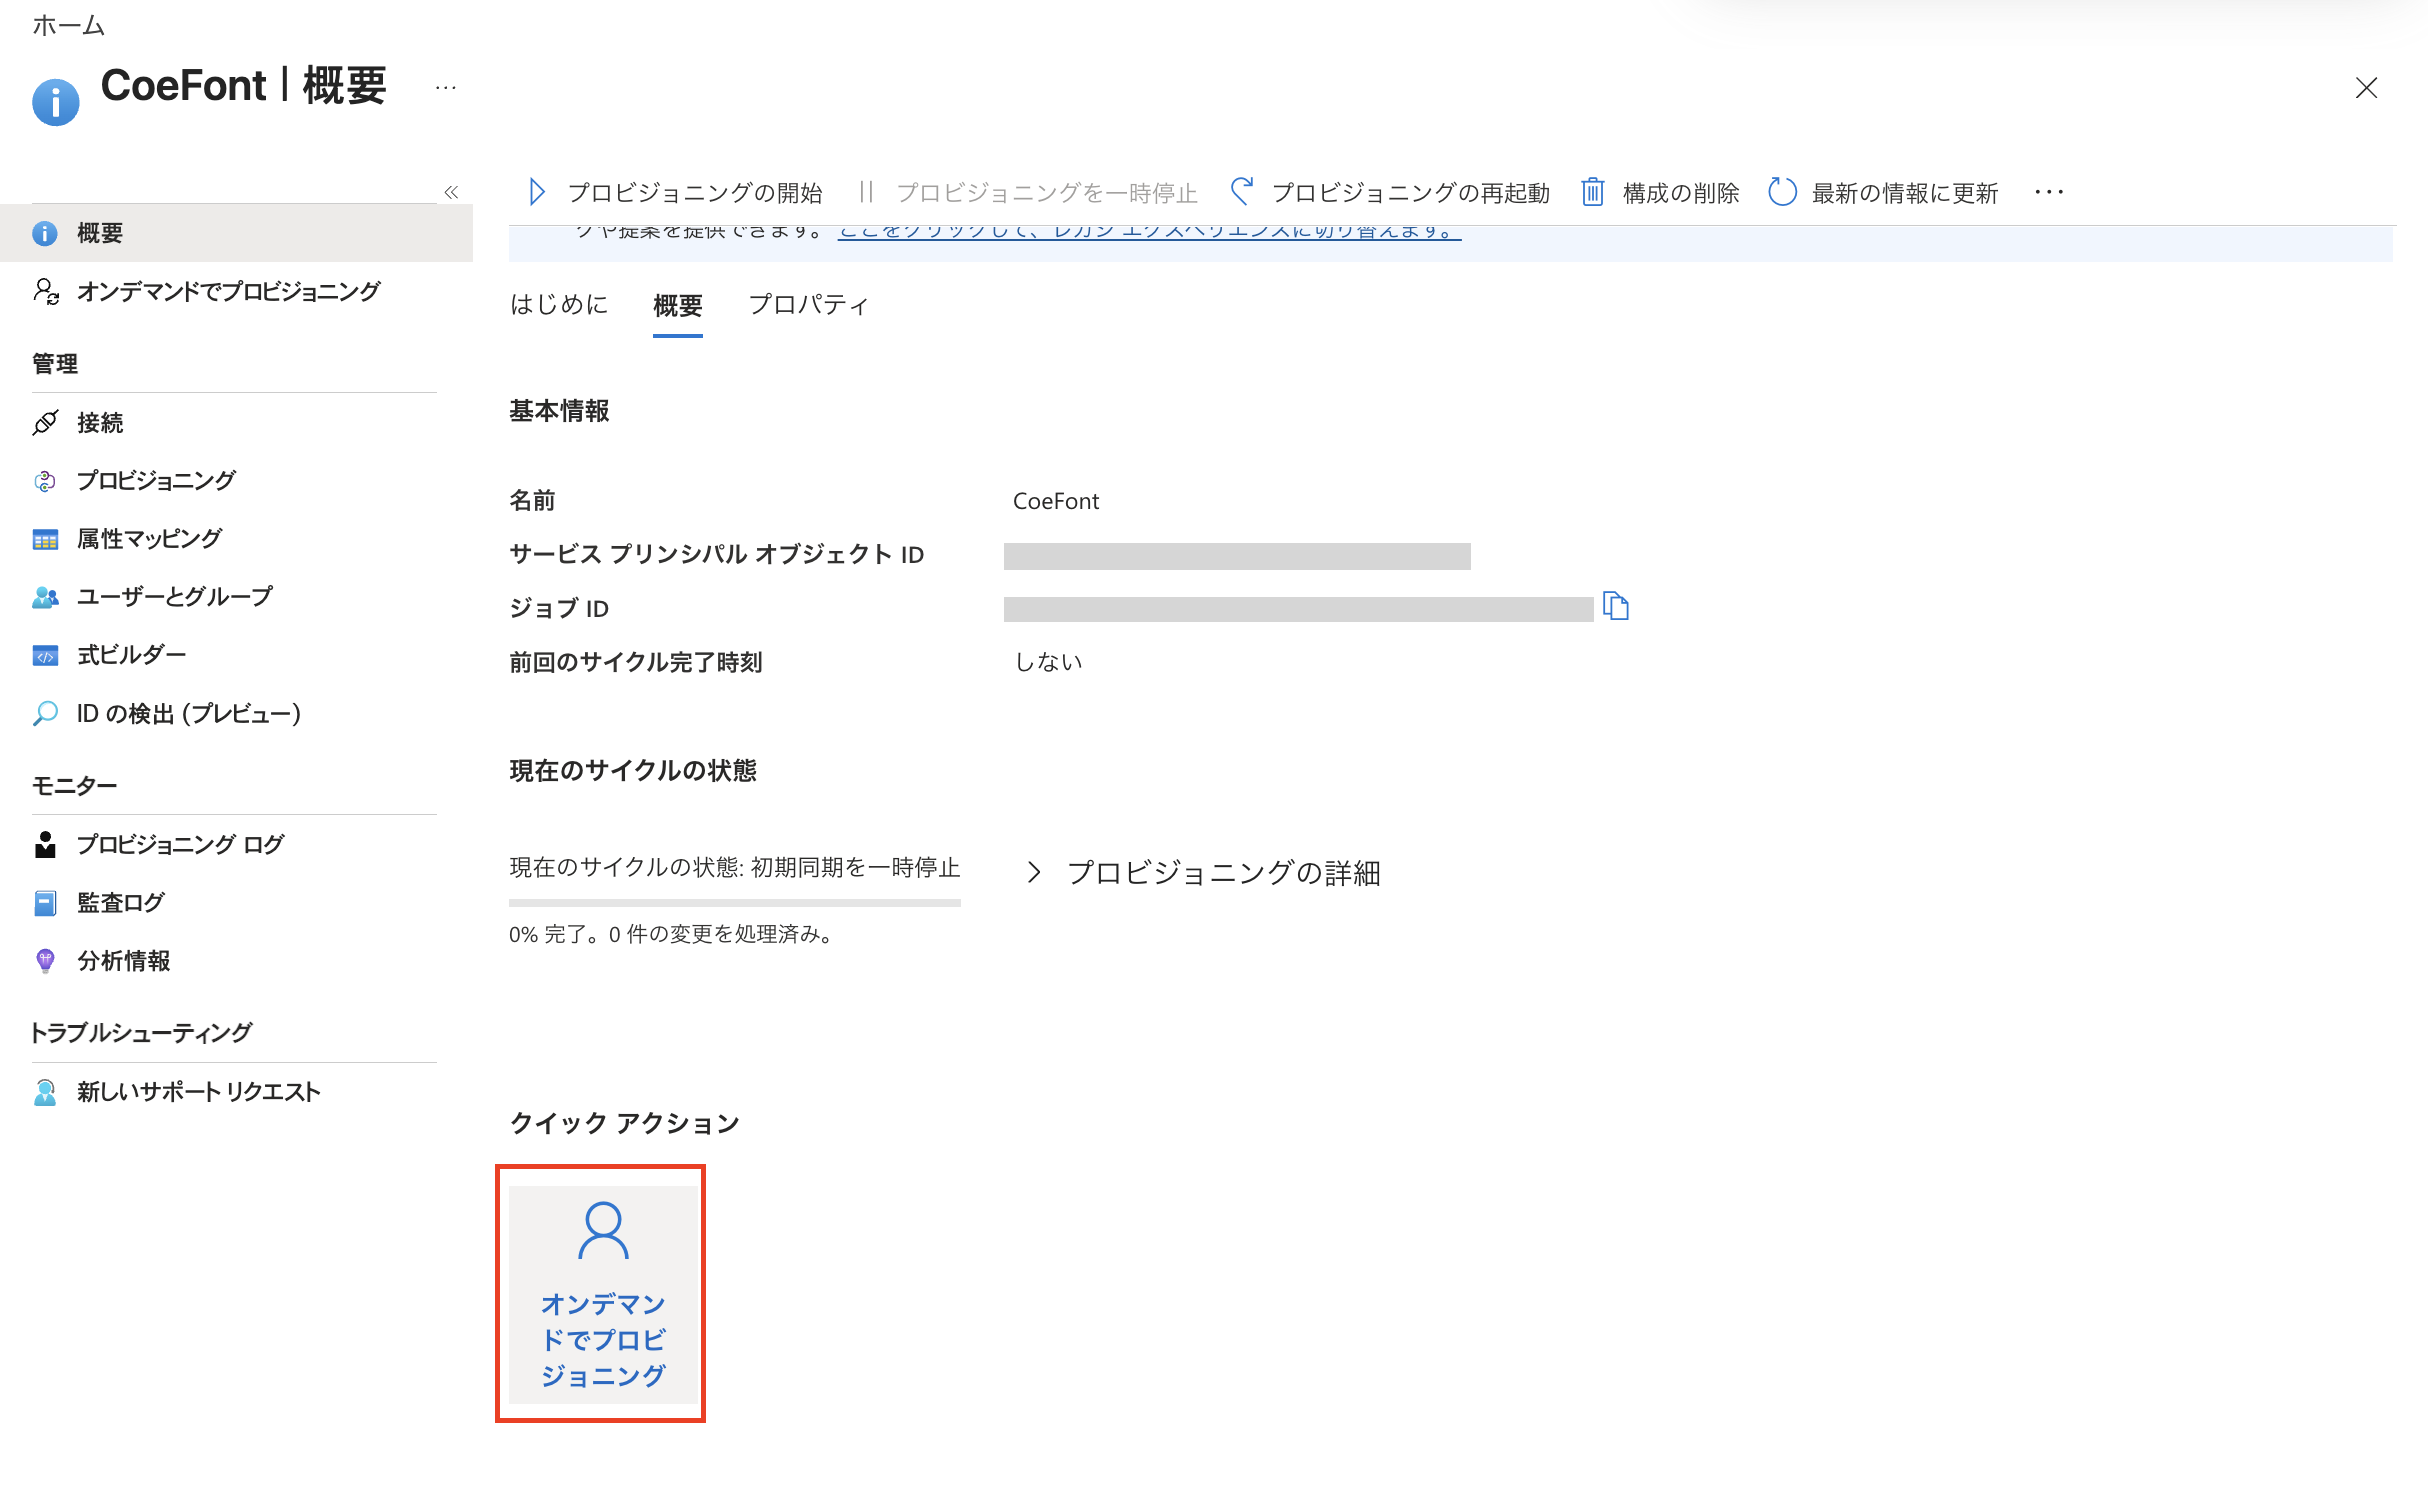Click the lightbulb icon beside 分析情報
The width and height of the screenshot is (2428, 1504).
pos(45,961)
